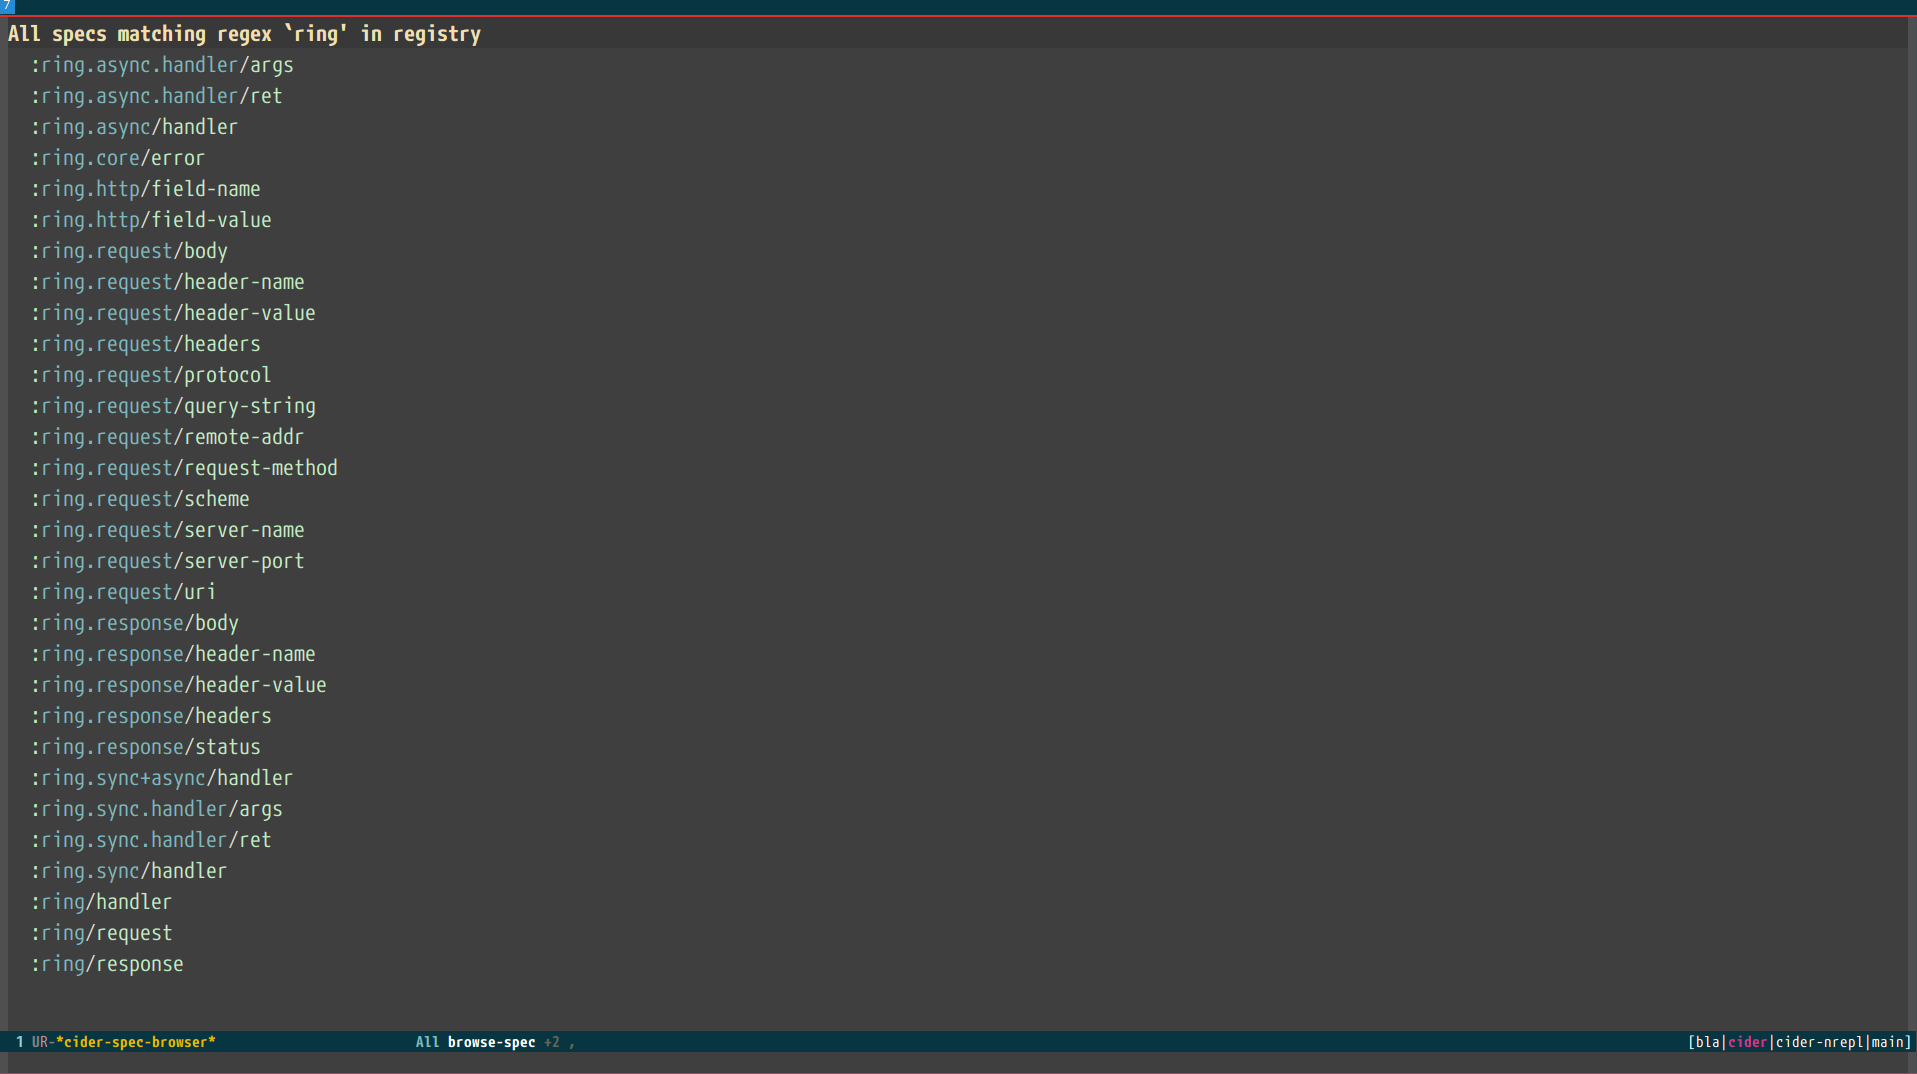Open the :ring.request/remote-addr spec
This screenshot has height=1074, width=1917.
(168, 437)
